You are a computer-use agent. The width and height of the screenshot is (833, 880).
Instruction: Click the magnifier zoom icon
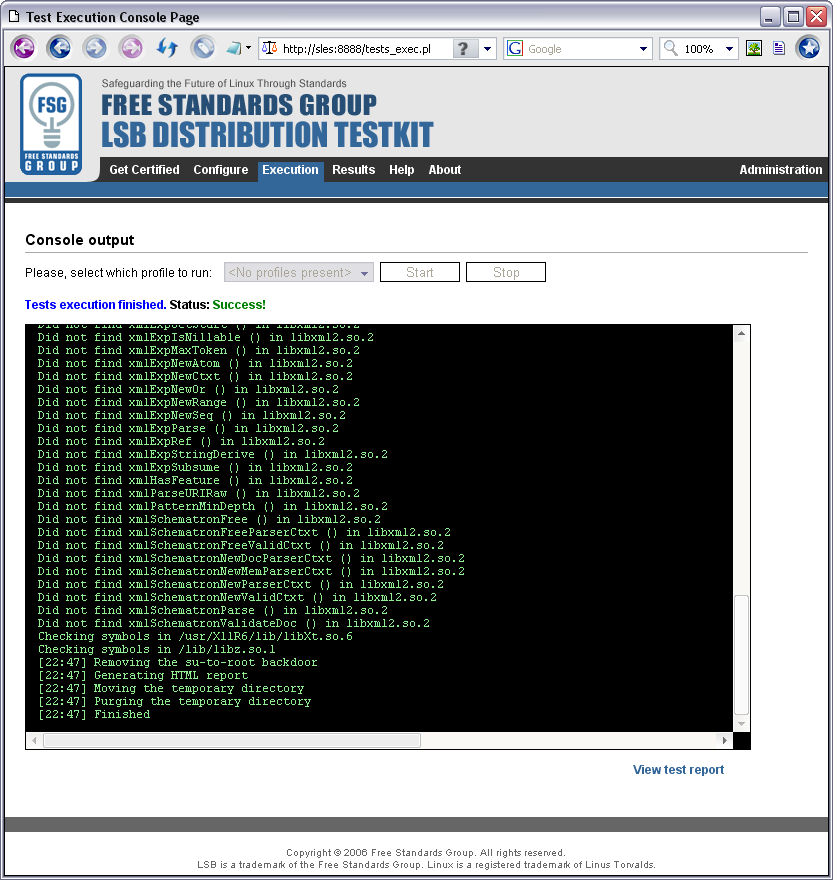[670, 48]
